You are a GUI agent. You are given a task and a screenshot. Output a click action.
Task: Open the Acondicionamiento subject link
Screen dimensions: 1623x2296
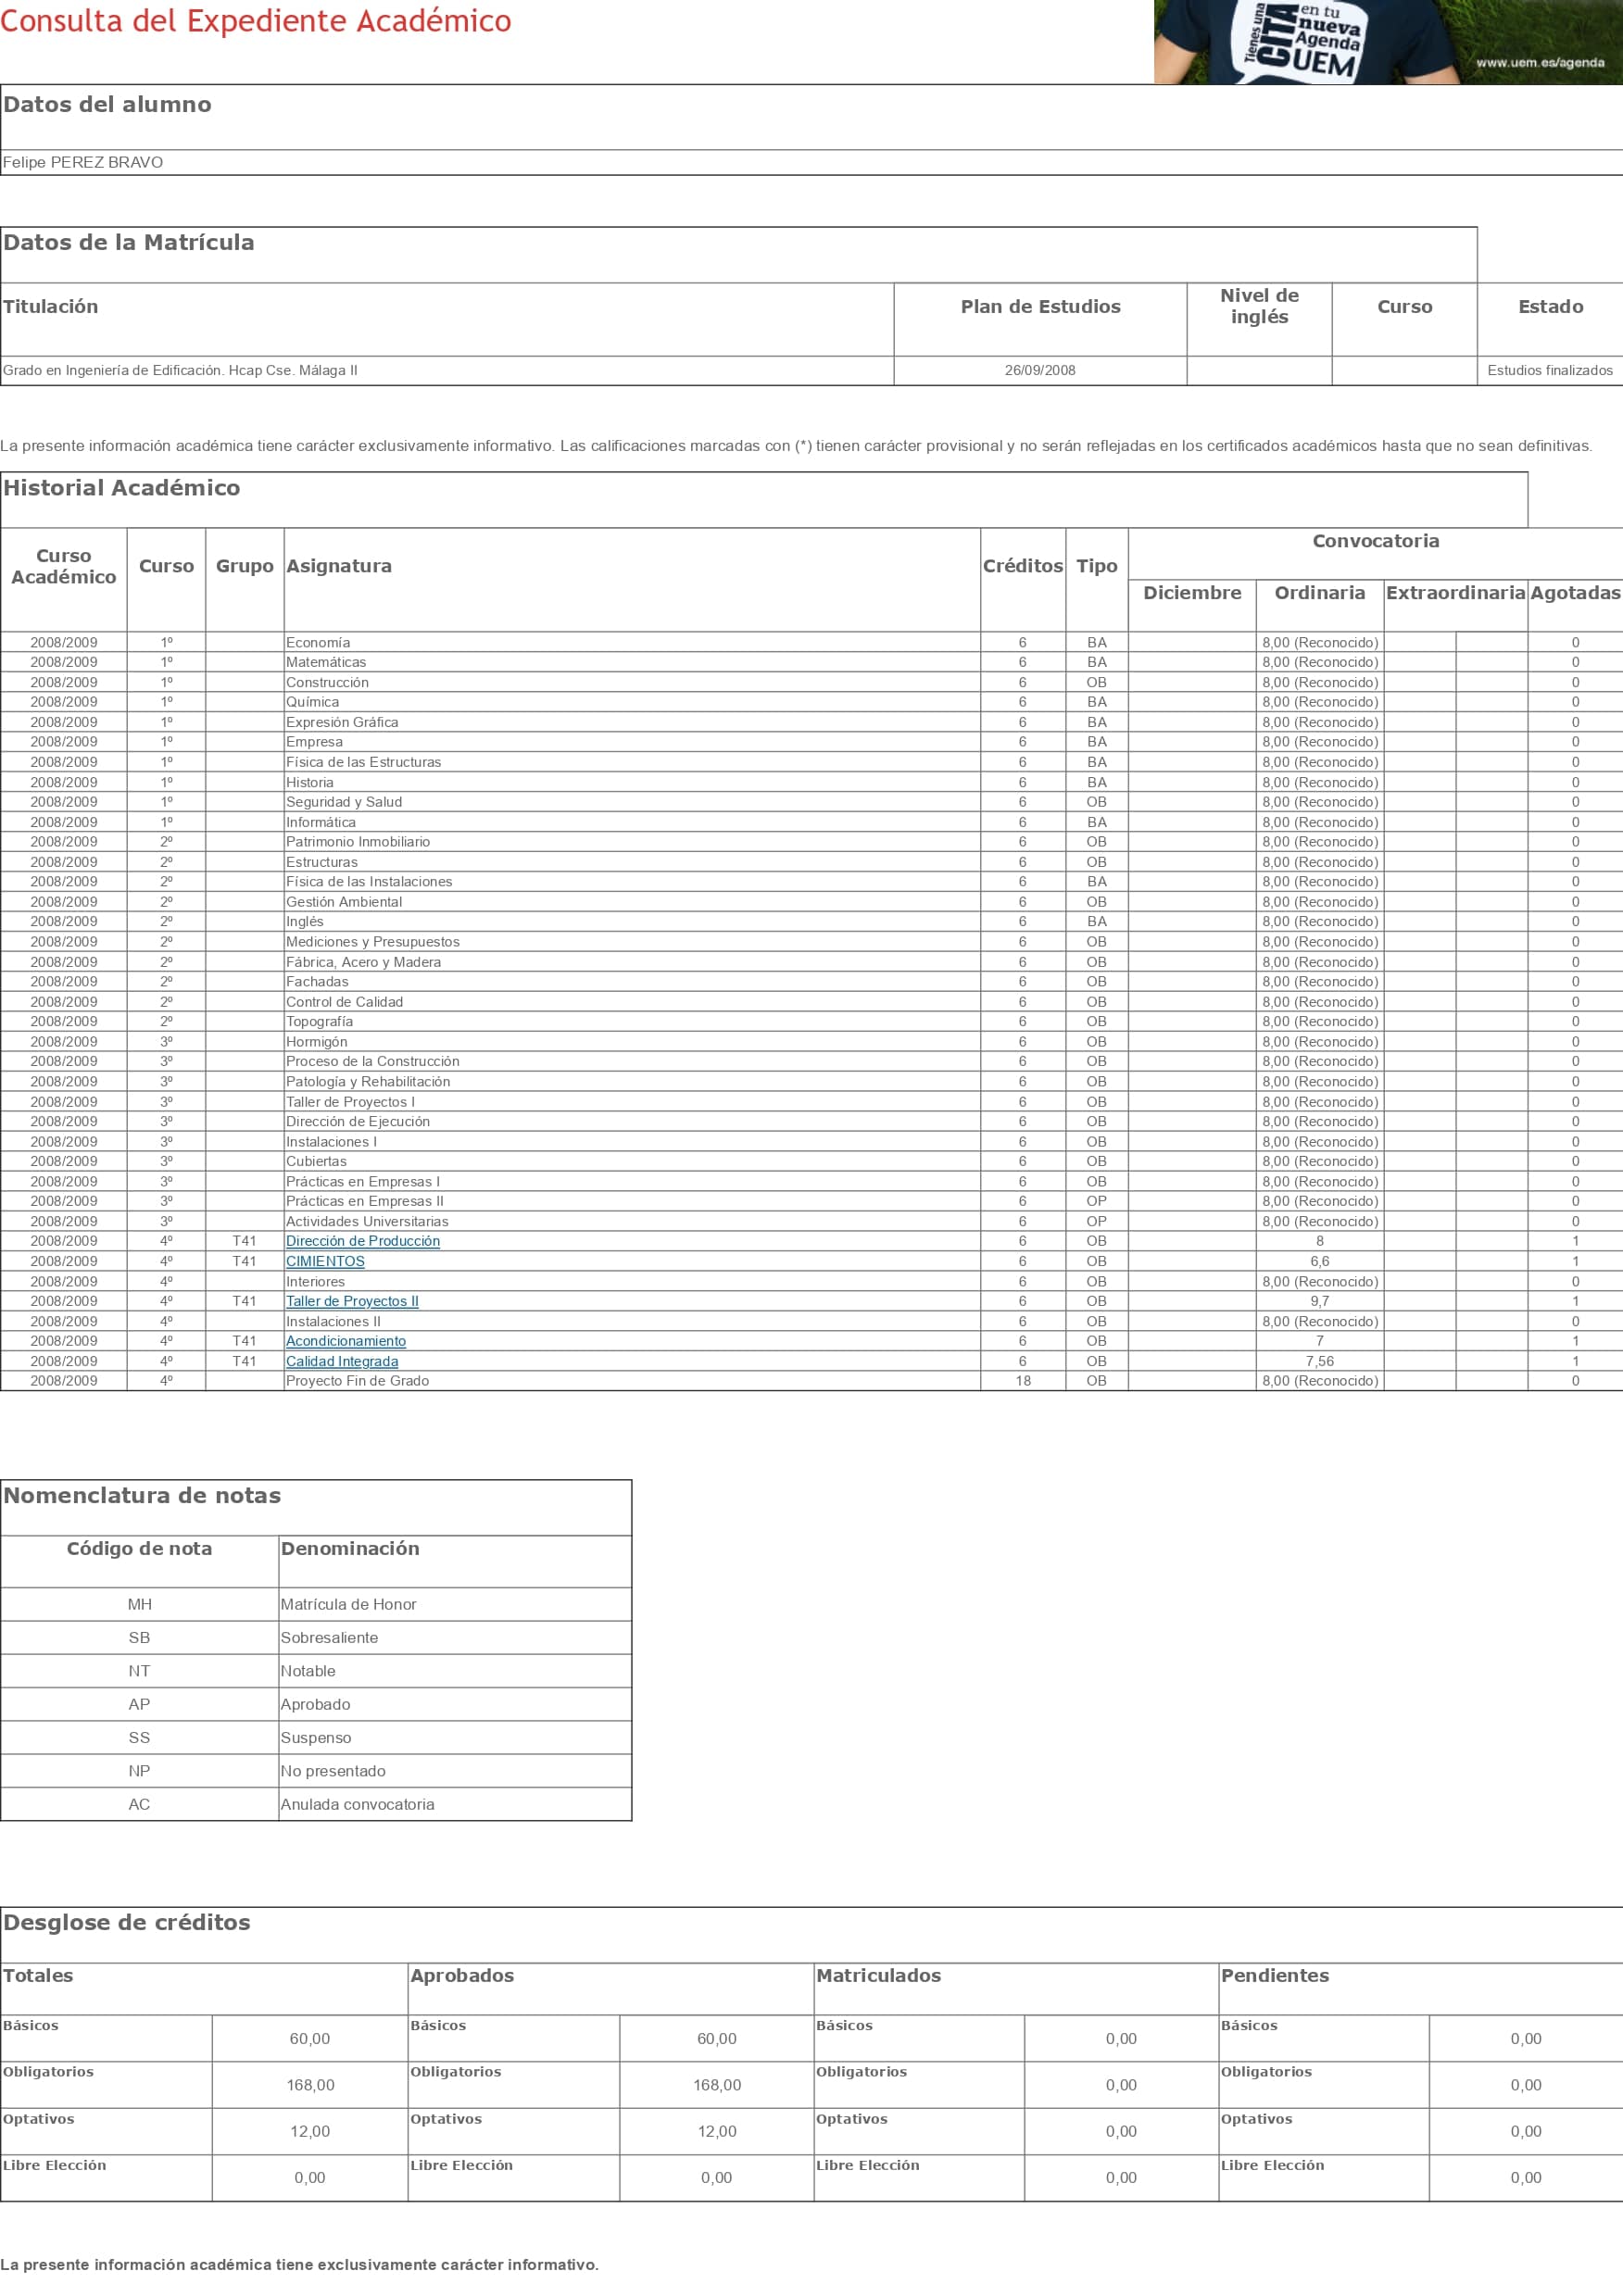click(x=346, y=1341)
